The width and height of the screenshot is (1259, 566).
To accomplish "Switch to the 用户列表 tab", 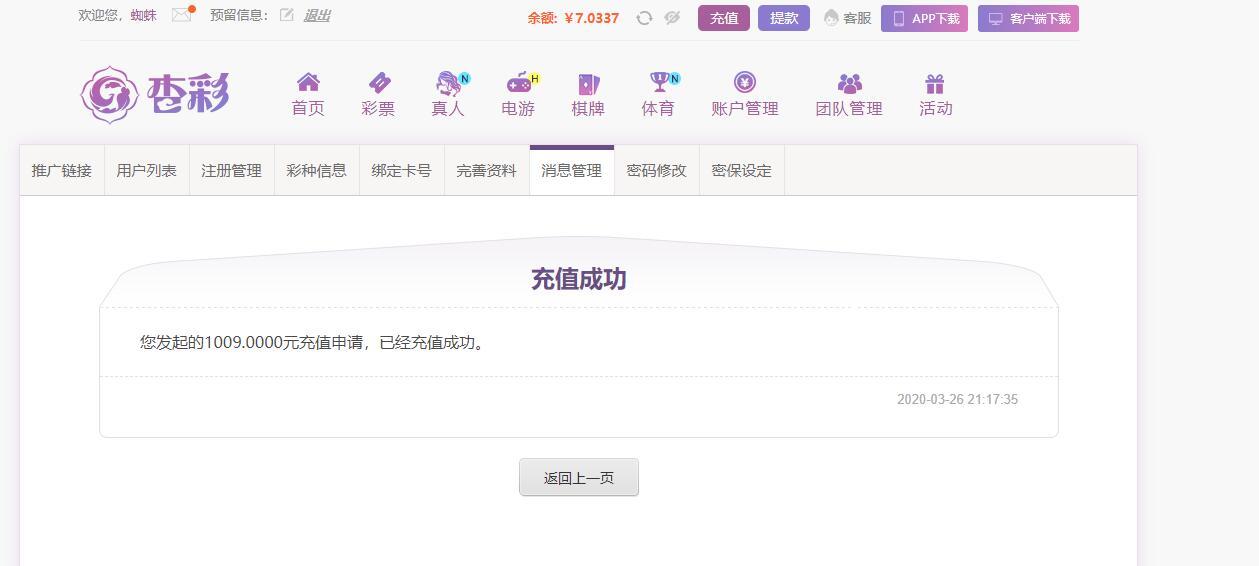I will click(x=147, y=170).
